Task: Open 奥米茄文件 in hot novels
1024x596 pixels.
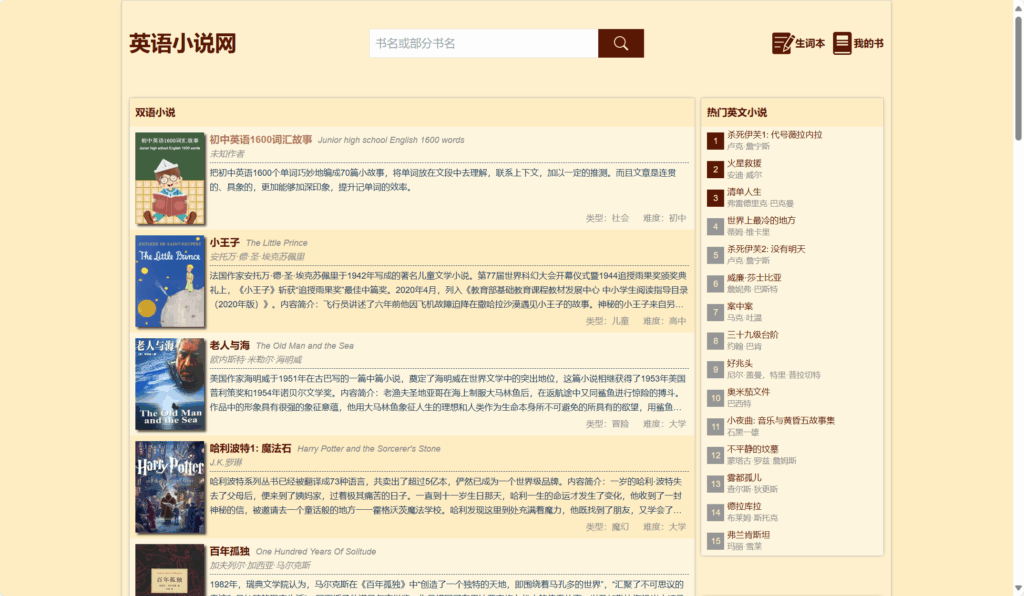Action: [748, 392]
